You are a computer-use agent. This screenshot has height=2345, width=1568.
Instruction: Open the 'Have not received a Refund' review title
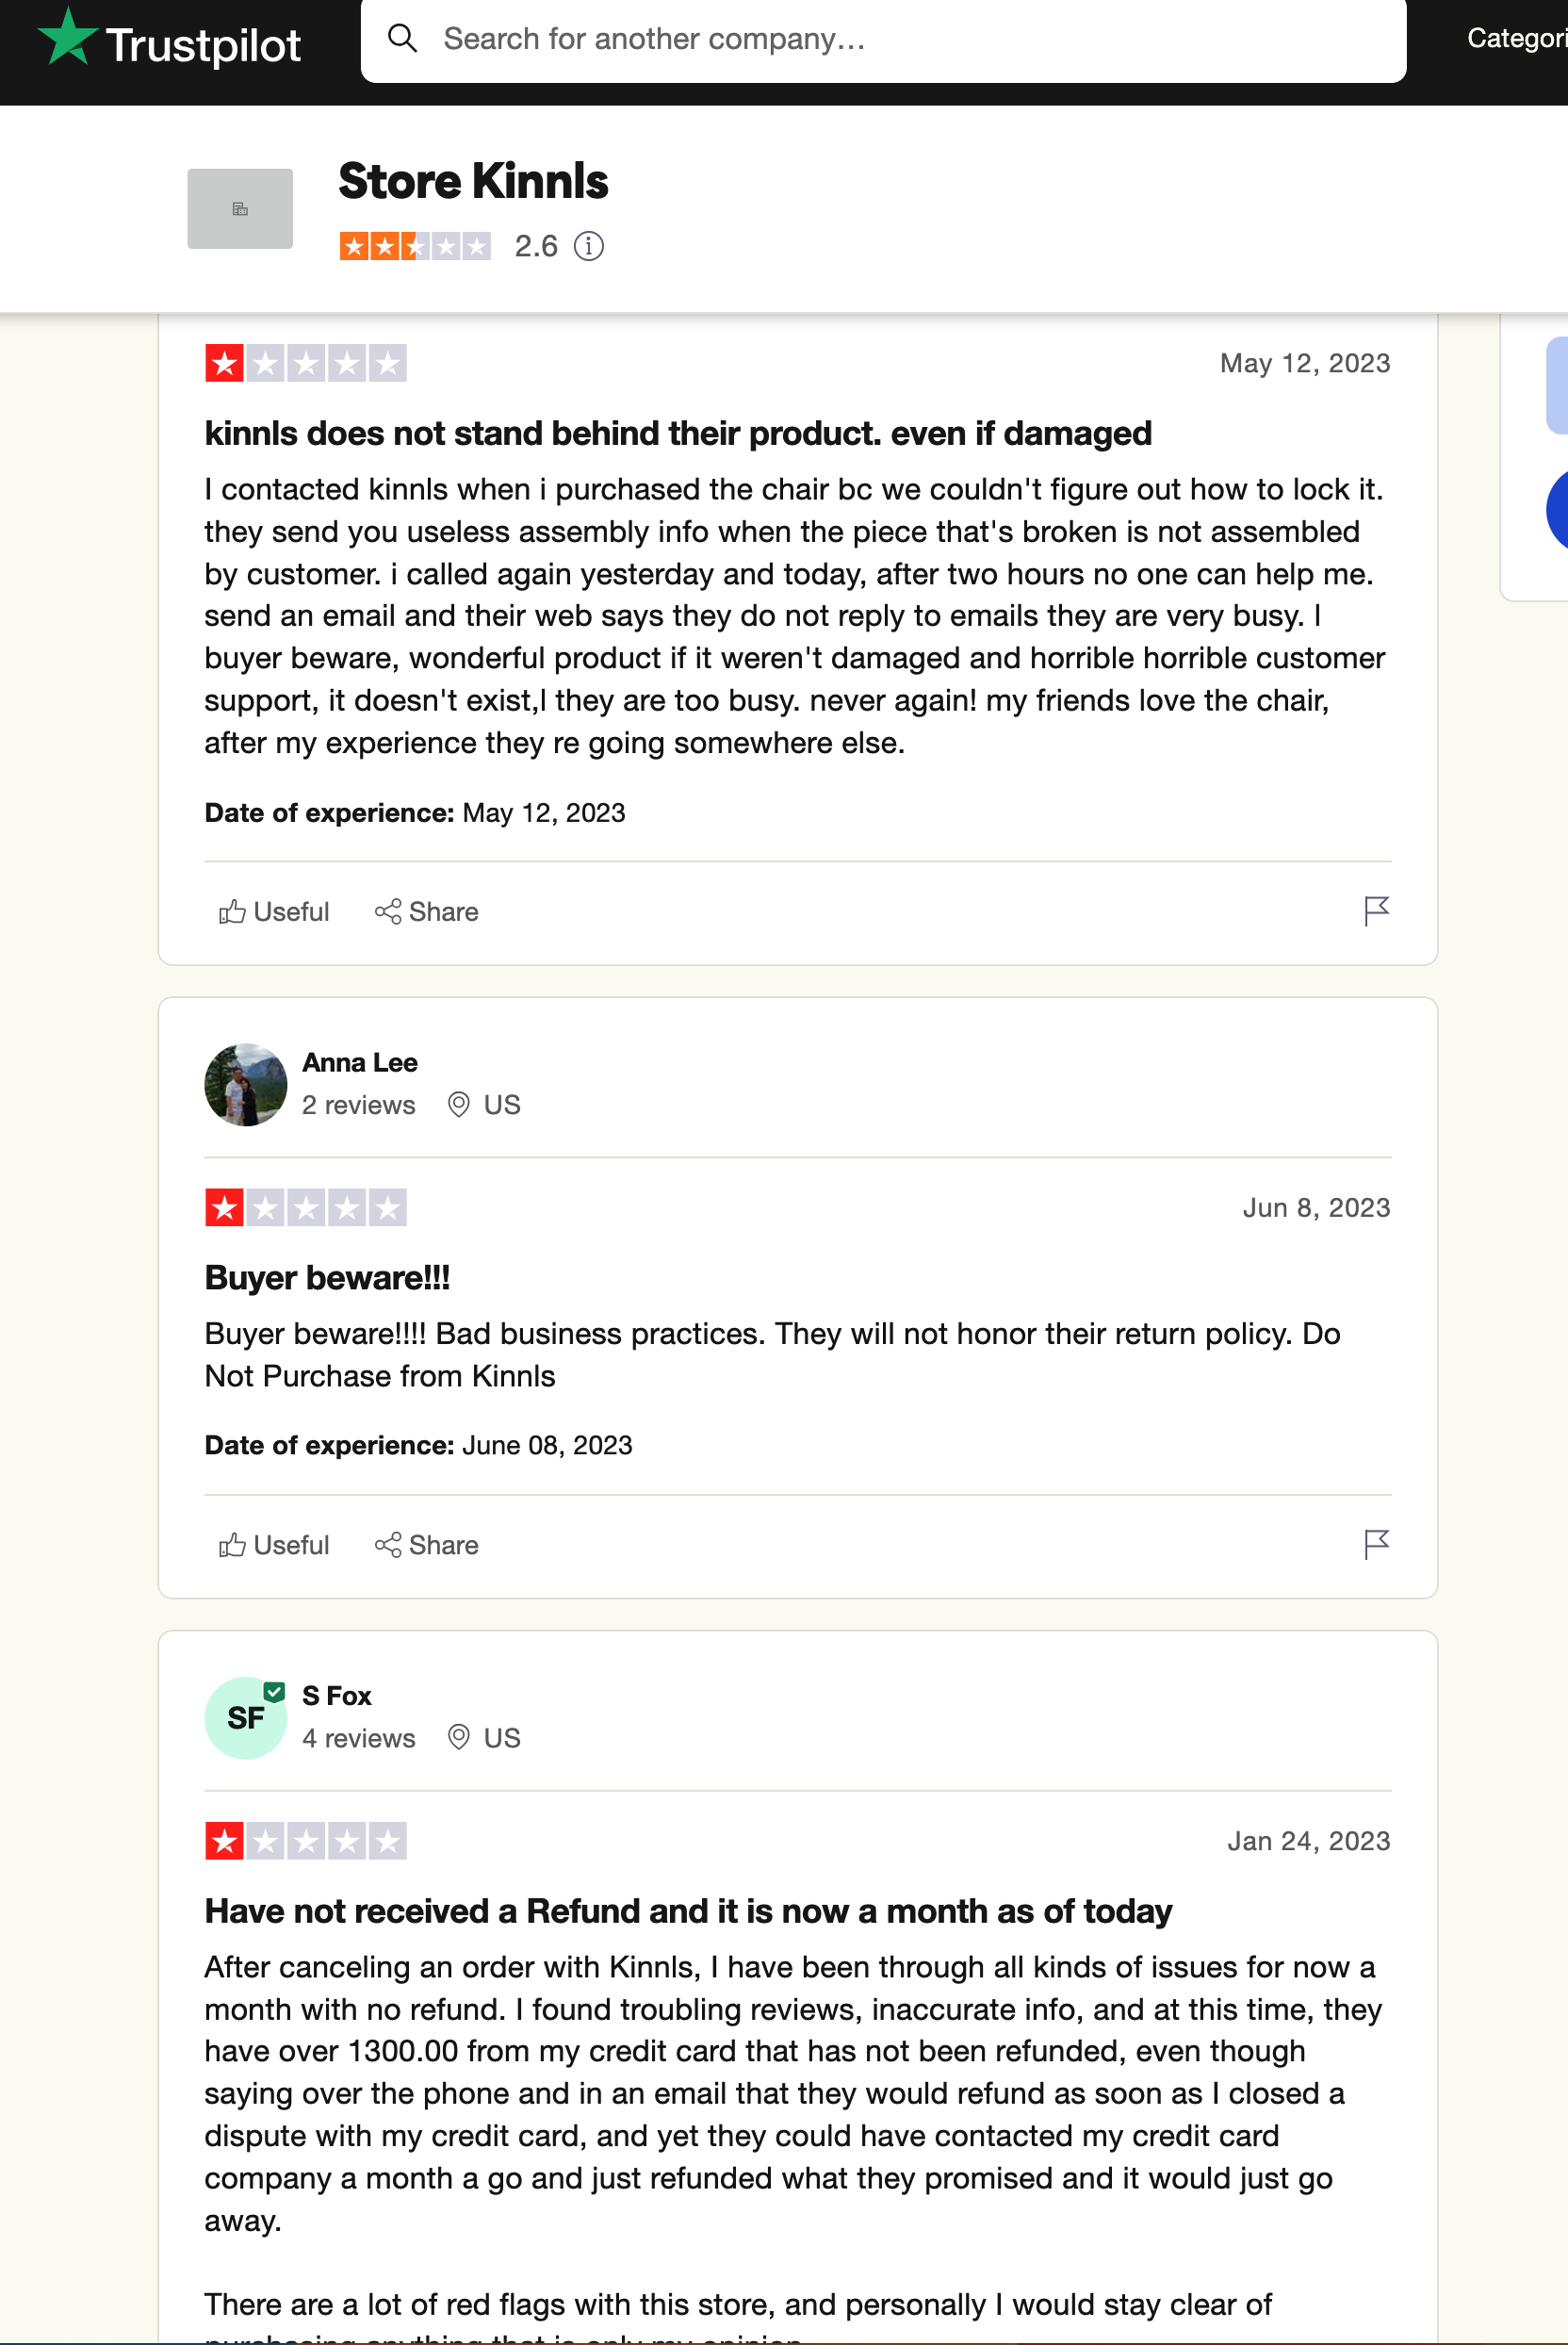[688, 1910]
